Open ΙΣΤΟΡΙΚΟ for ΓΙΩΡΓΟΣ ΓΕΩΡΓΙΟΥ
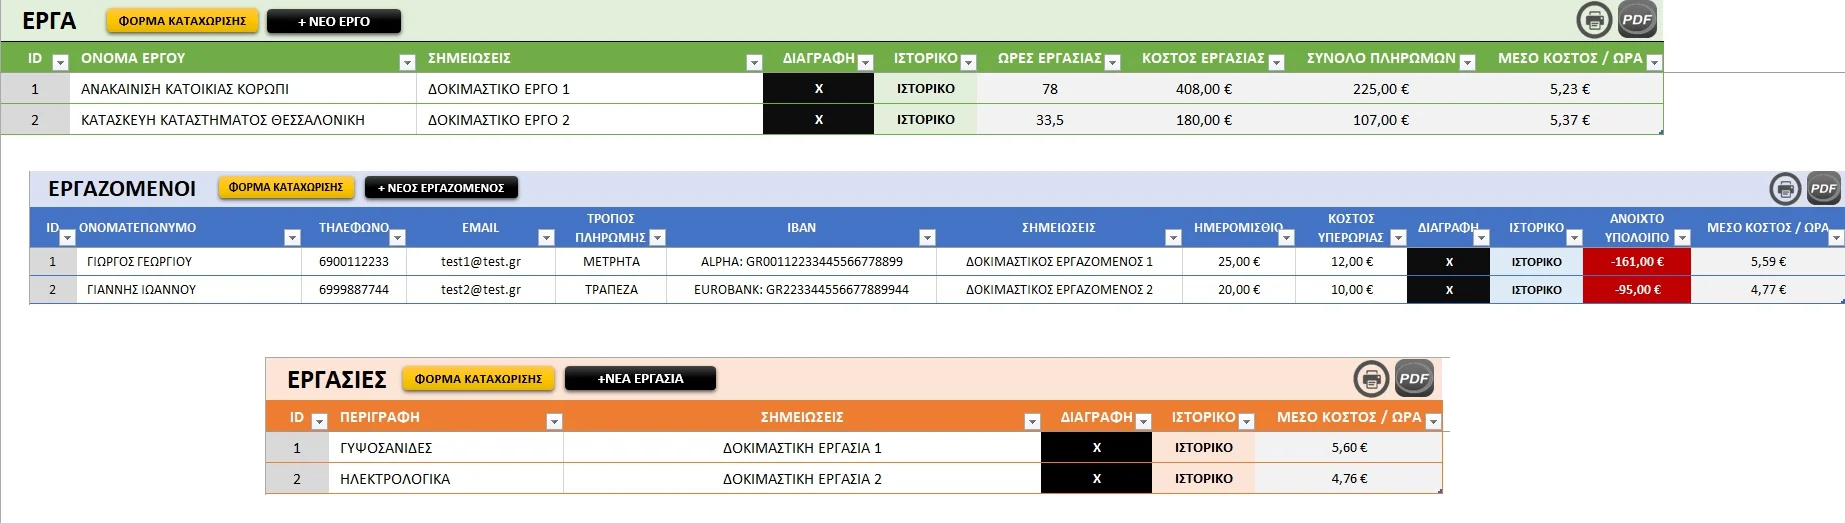Screen dimensions: 1845x523 1536,262
